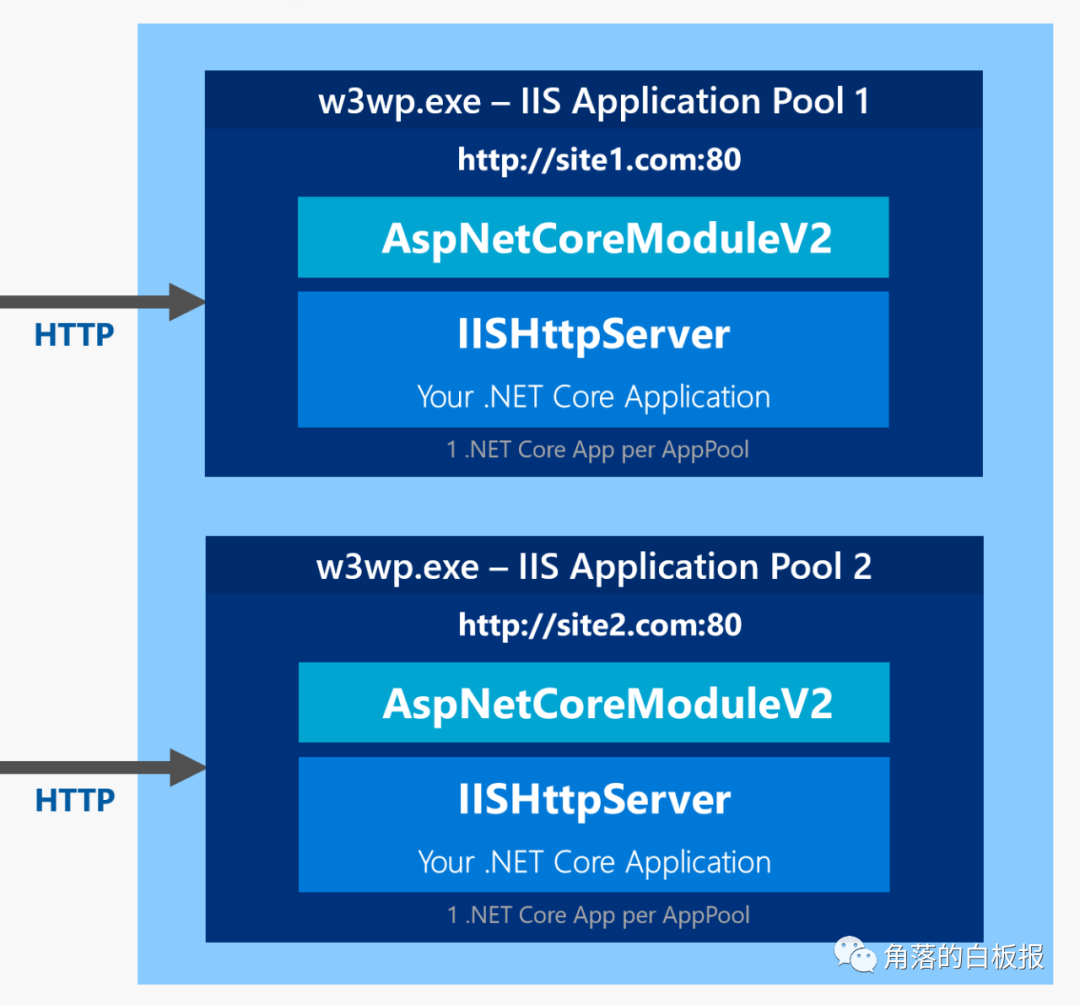The width and height of the screenshot is (1080, 1005).
Task: Click the HTTP label beside Pool 2
Action: point(75,800)
